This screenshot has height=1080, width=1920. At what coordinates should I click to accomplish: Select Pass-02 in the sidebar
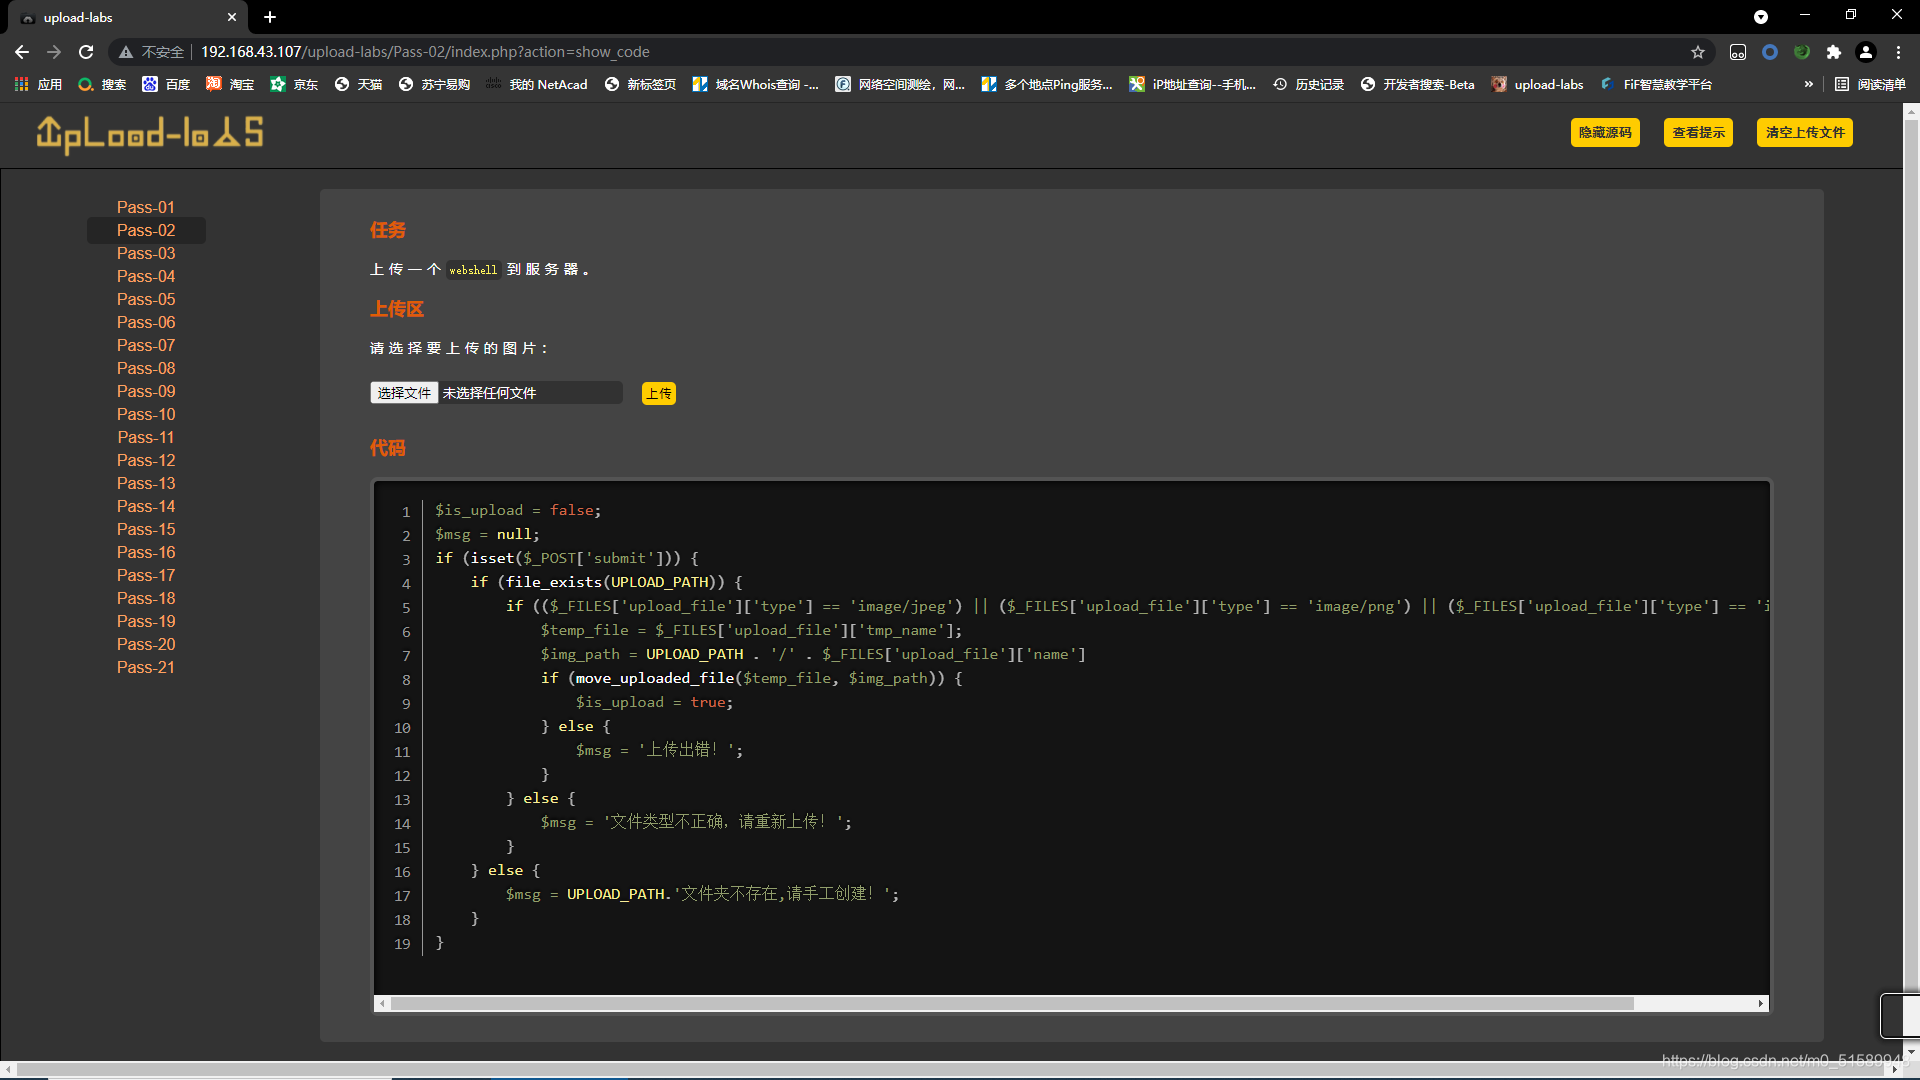pyautogui.click(x=146, y=230)
